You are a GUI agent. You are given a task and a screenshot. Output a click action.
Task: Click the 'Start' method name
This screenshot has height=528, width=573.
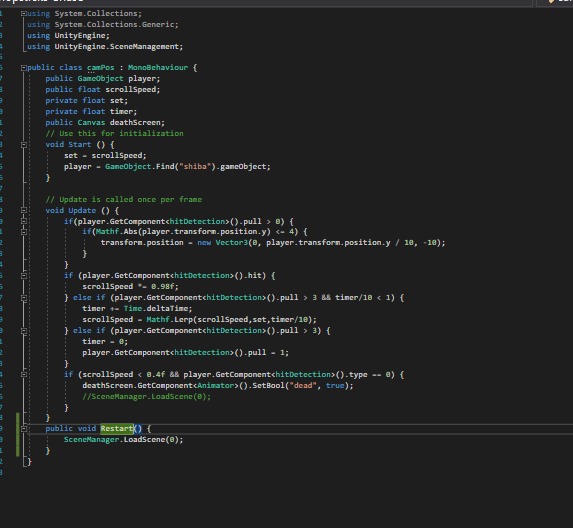point(80,145)
